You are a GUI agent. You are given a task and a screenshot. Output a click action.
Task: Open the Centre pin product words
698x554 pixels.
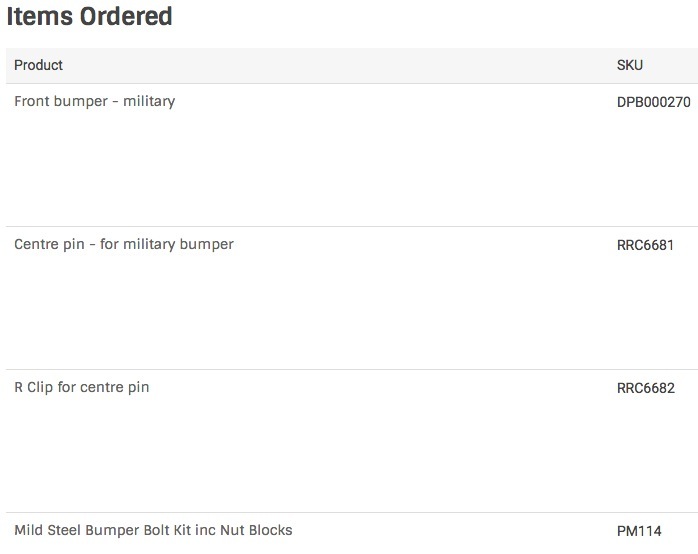point(49,244)
